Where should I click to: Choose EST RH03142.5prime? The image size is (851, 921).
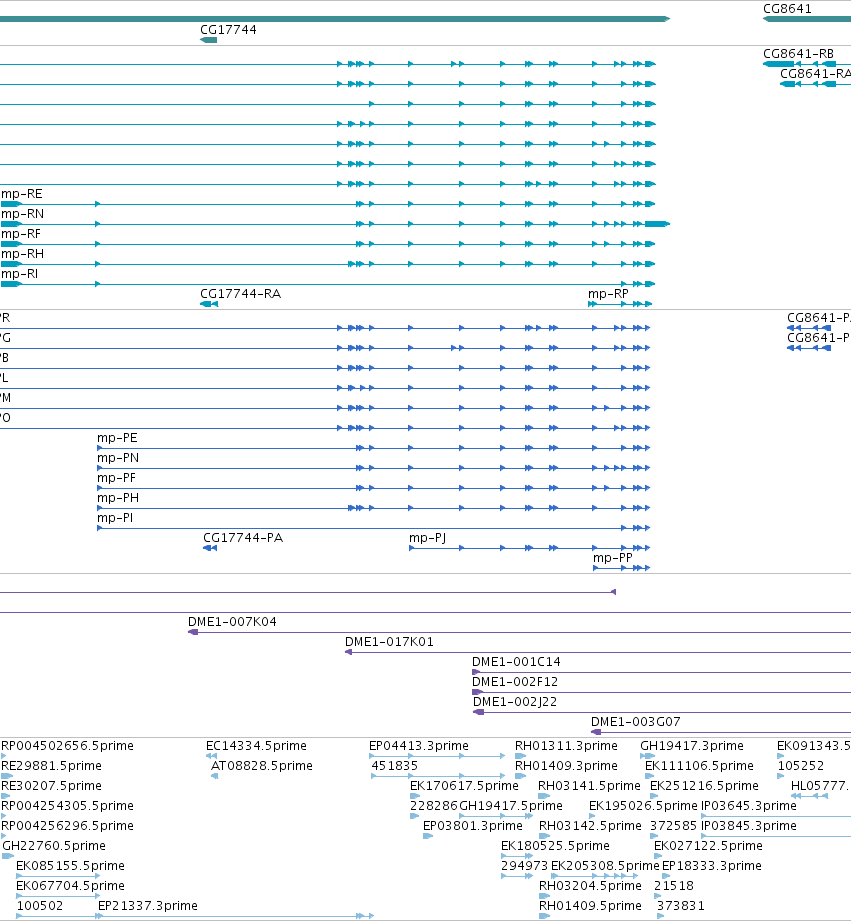click(590, 826)
